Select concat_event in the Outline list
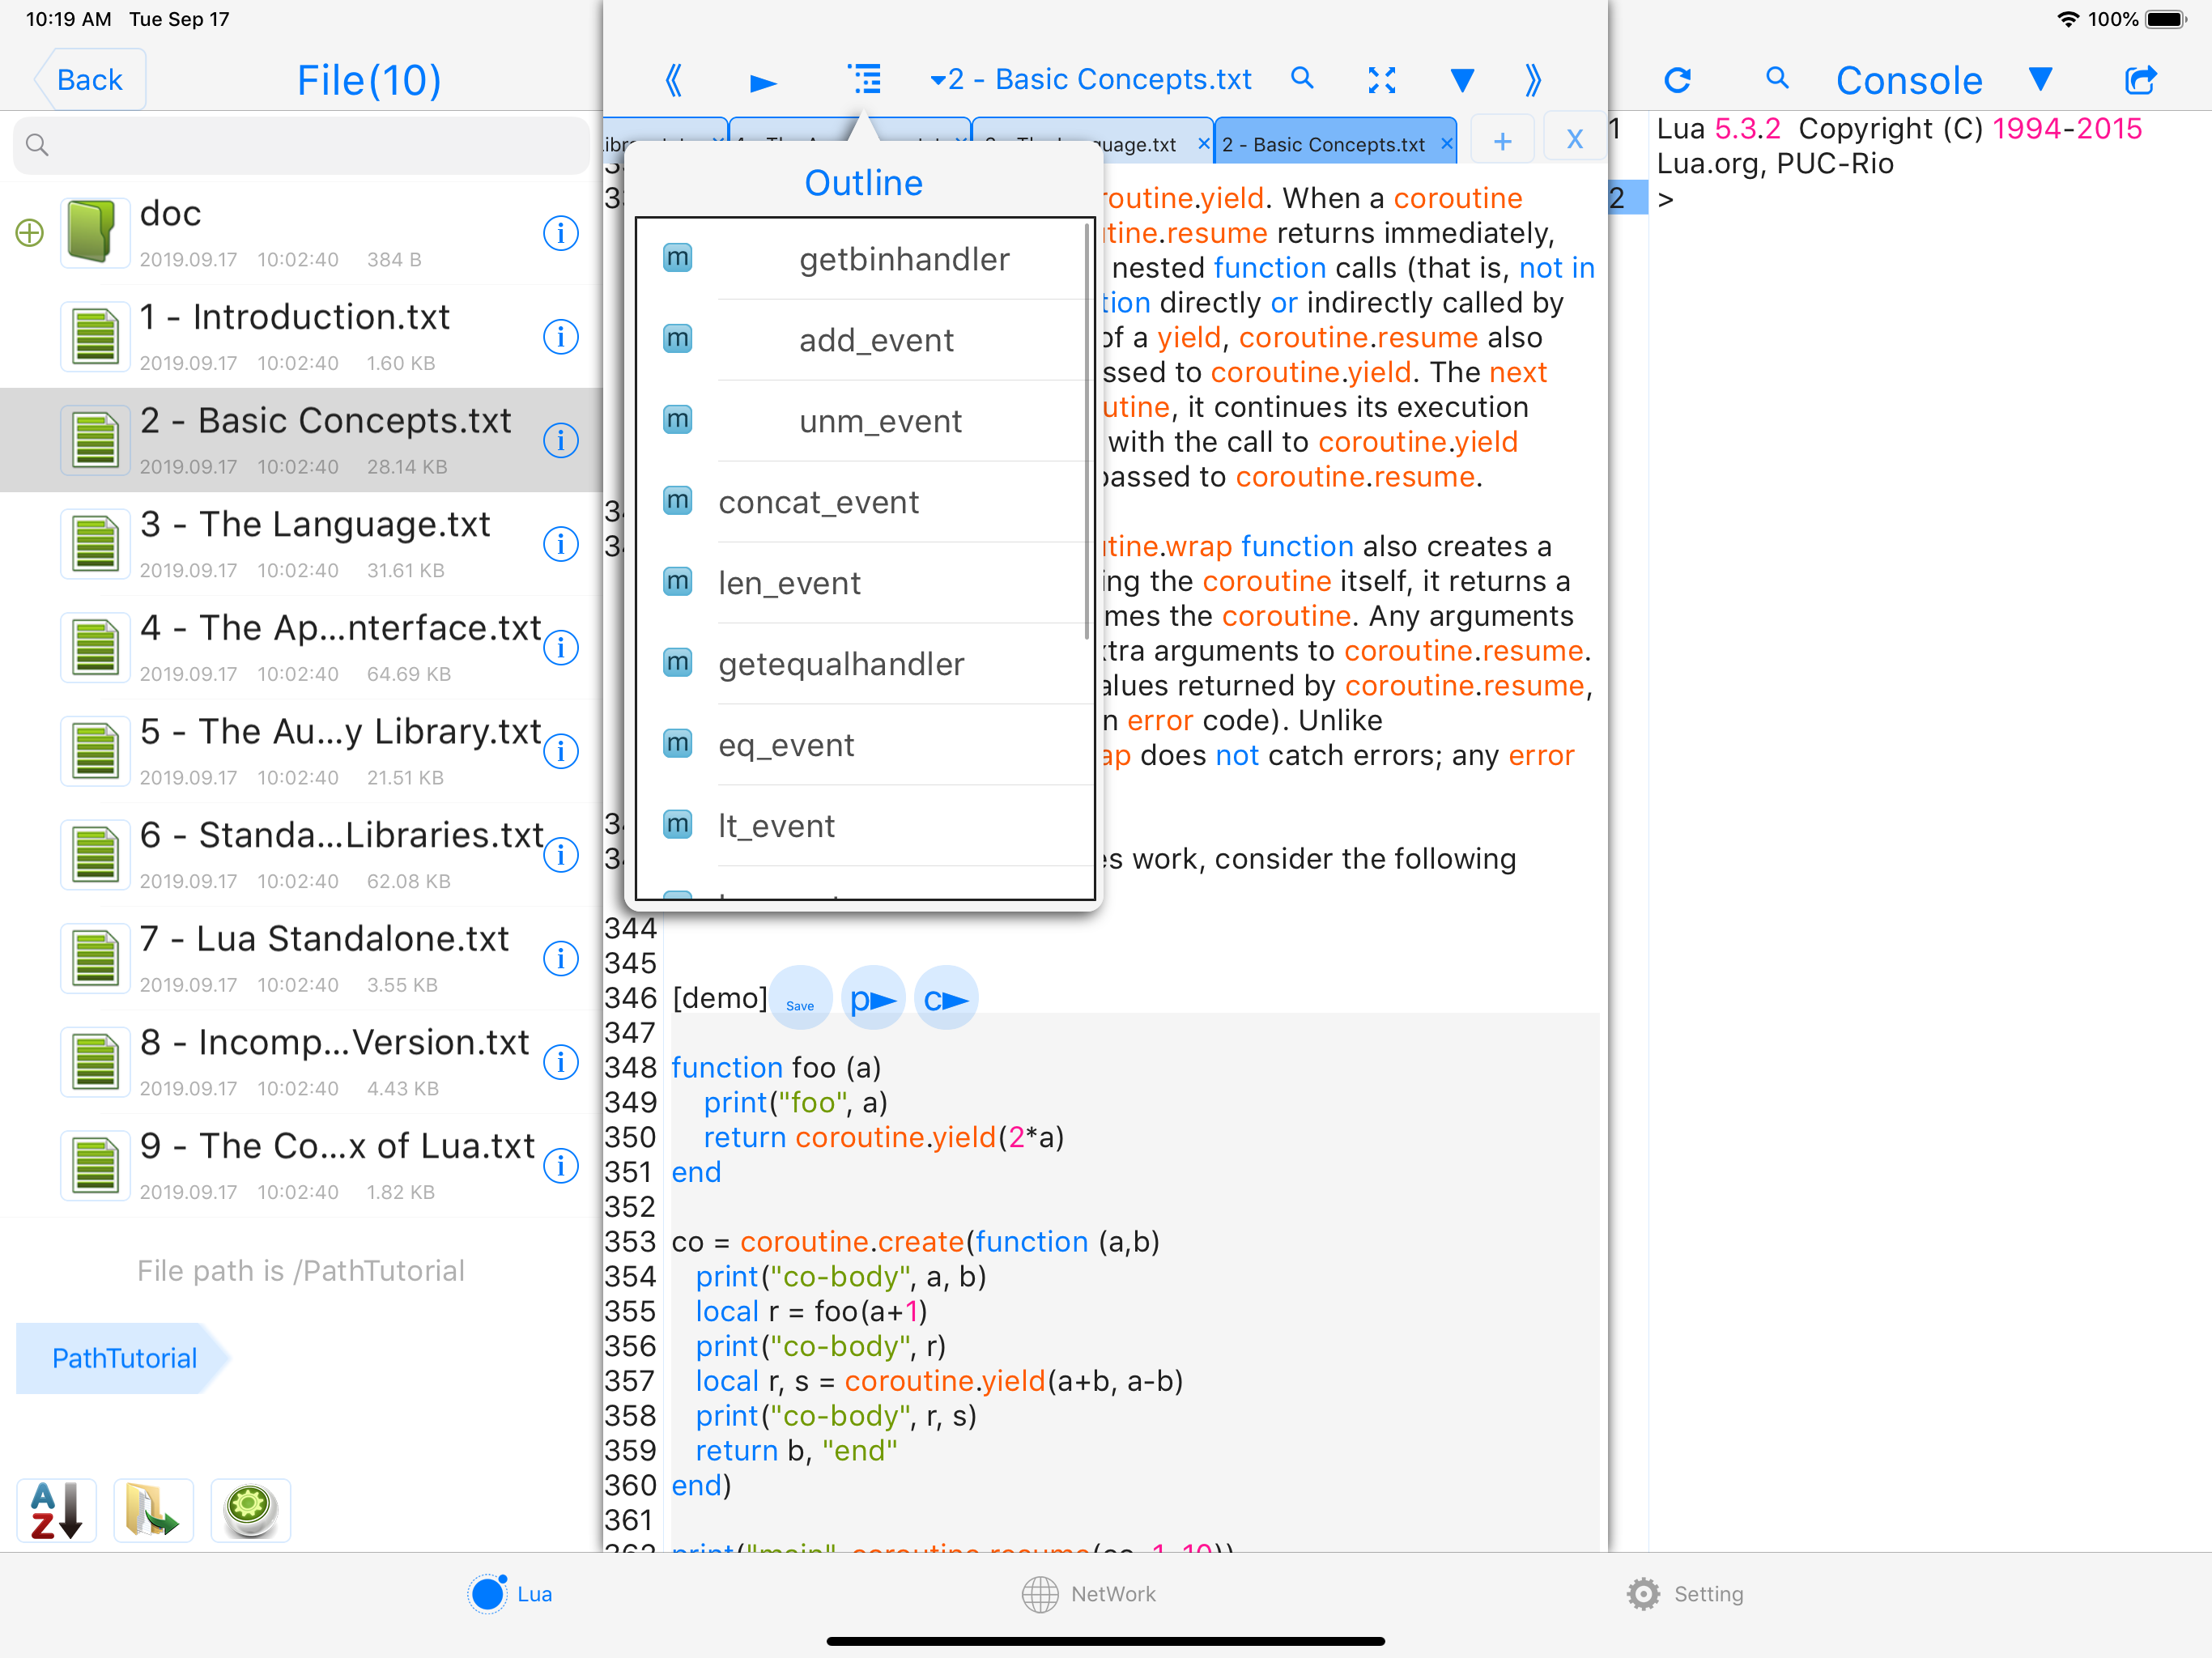Image resolution: width=2212 pixels, height=1658 pixels. coord(818,502)
